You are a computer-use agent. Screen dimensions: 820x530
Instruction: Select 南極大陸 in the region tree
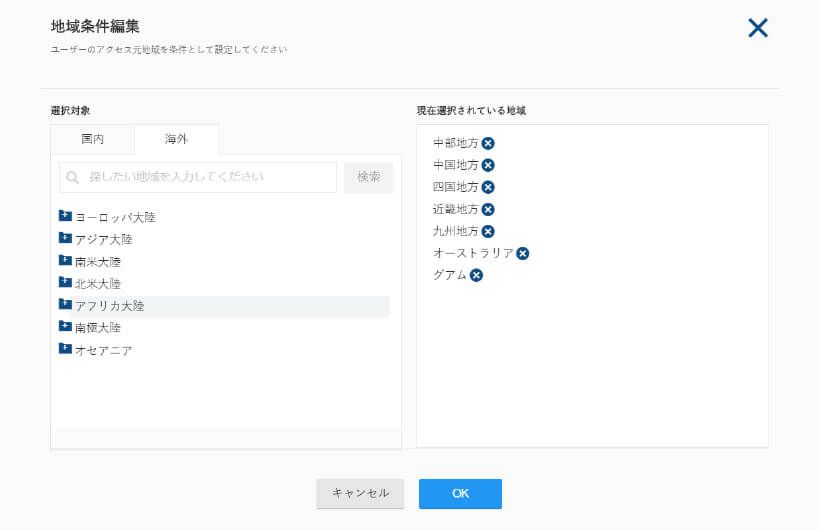98,328
